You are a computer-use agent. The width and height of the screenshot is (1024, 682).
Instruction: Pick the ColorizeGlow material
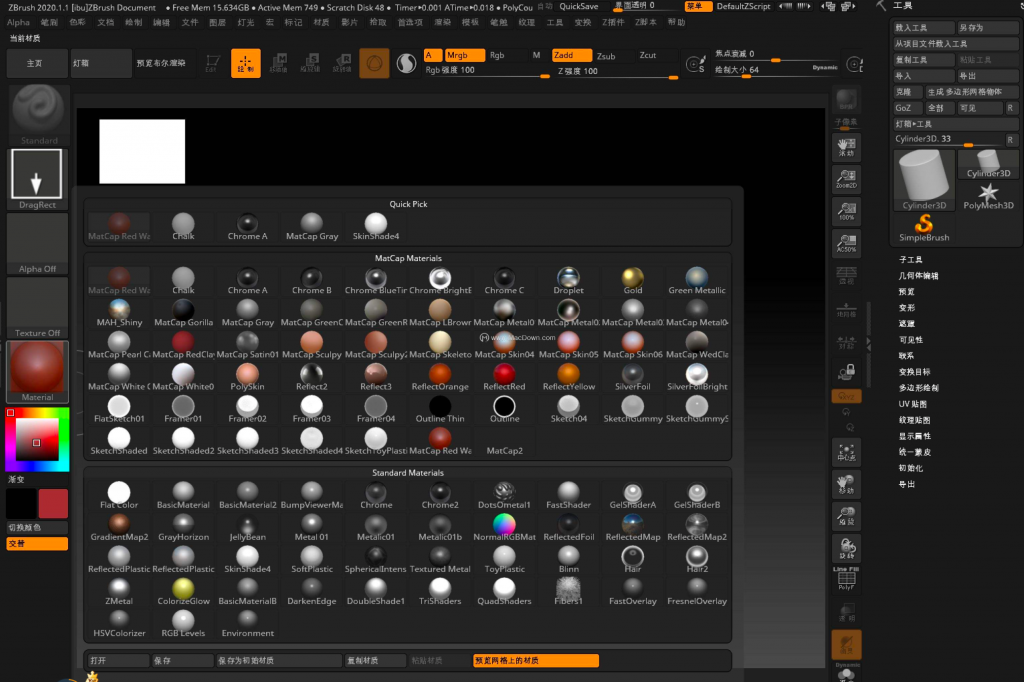coord(183,591)
